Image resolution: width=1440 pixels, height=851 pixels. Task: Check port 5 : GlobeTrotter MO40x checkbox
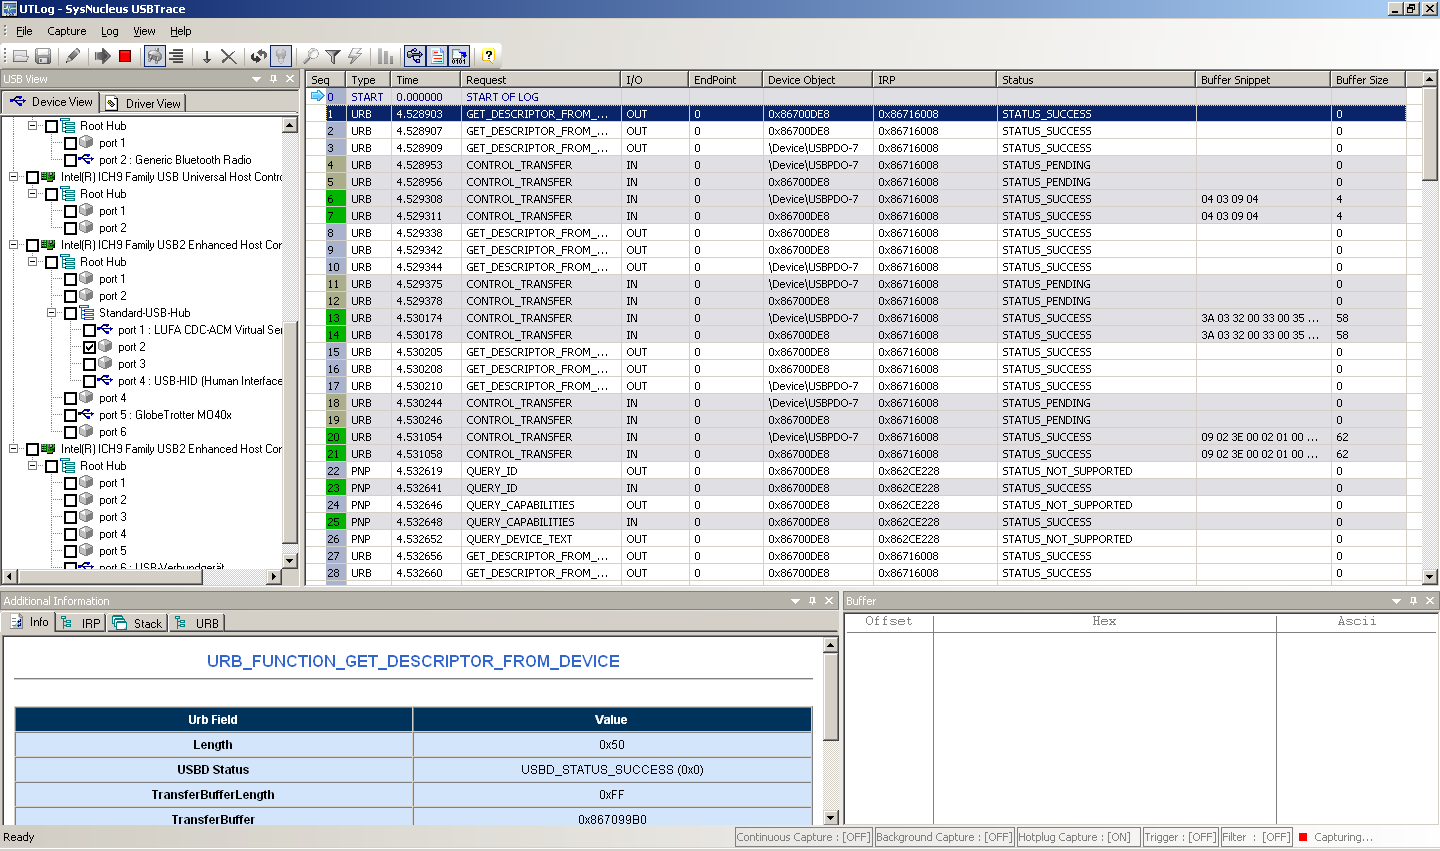click(x=71, y=415)
